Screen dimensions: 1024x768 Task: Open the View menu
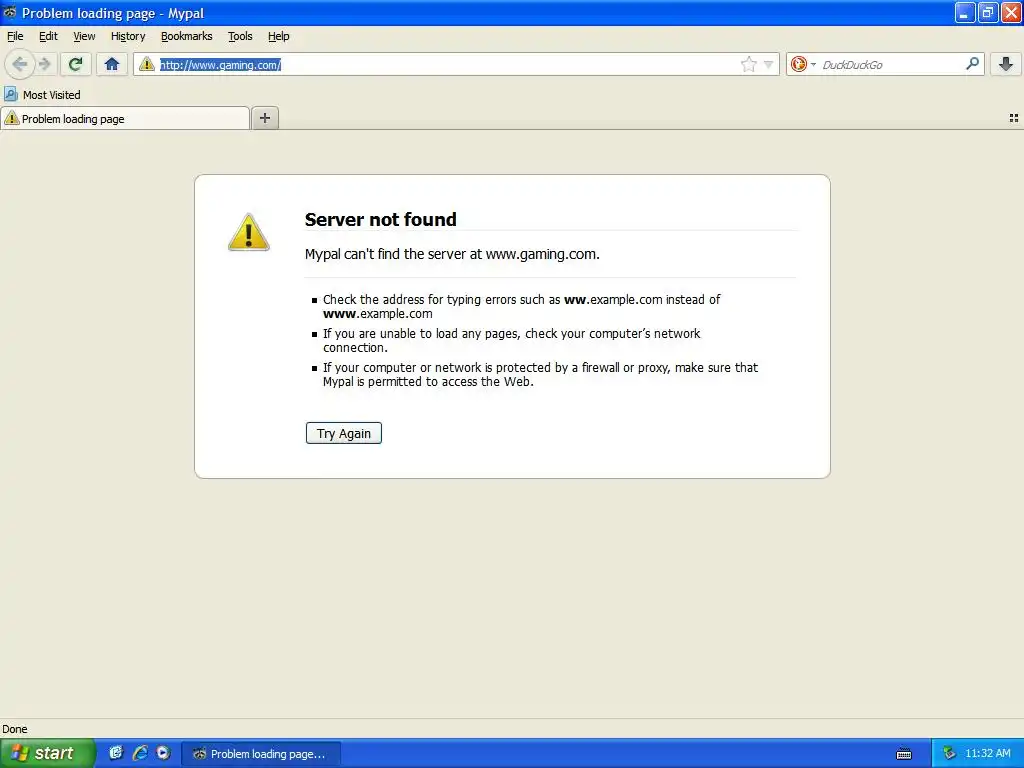(x=84, y=36)
